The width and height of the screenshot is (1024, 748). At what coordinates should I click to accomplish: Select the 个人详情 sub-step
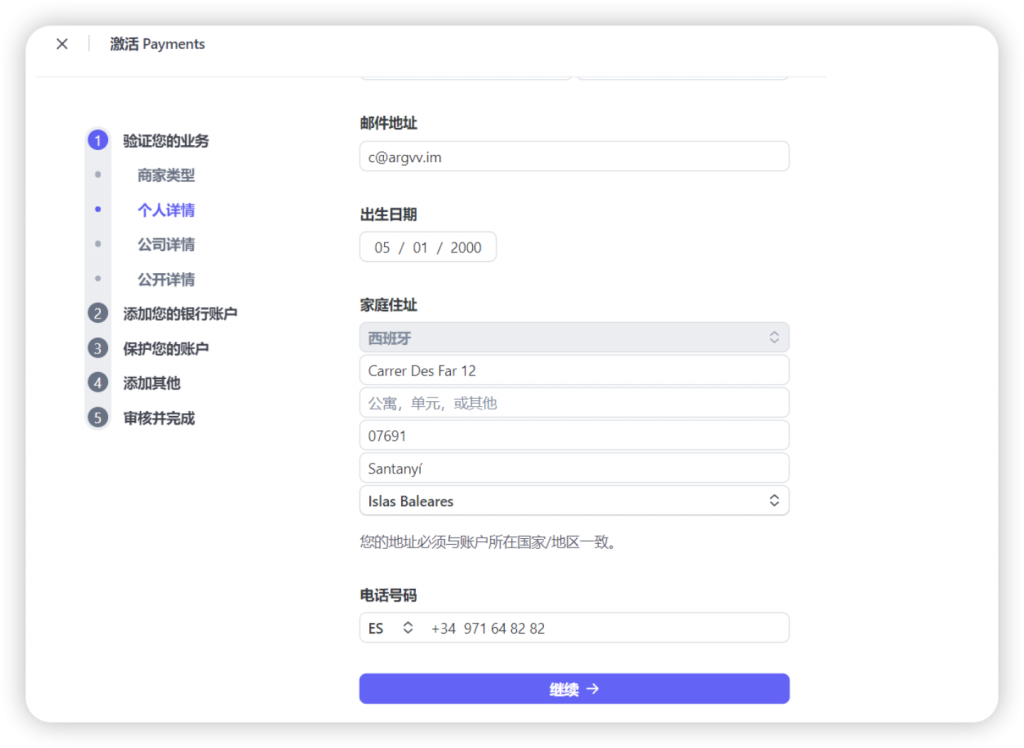point(166,210)
